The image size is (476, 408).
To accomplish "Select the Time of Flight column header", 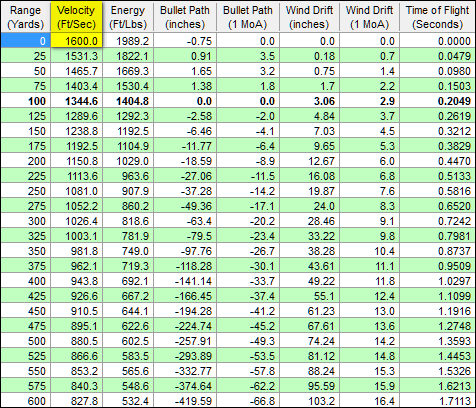I will 437,17.
